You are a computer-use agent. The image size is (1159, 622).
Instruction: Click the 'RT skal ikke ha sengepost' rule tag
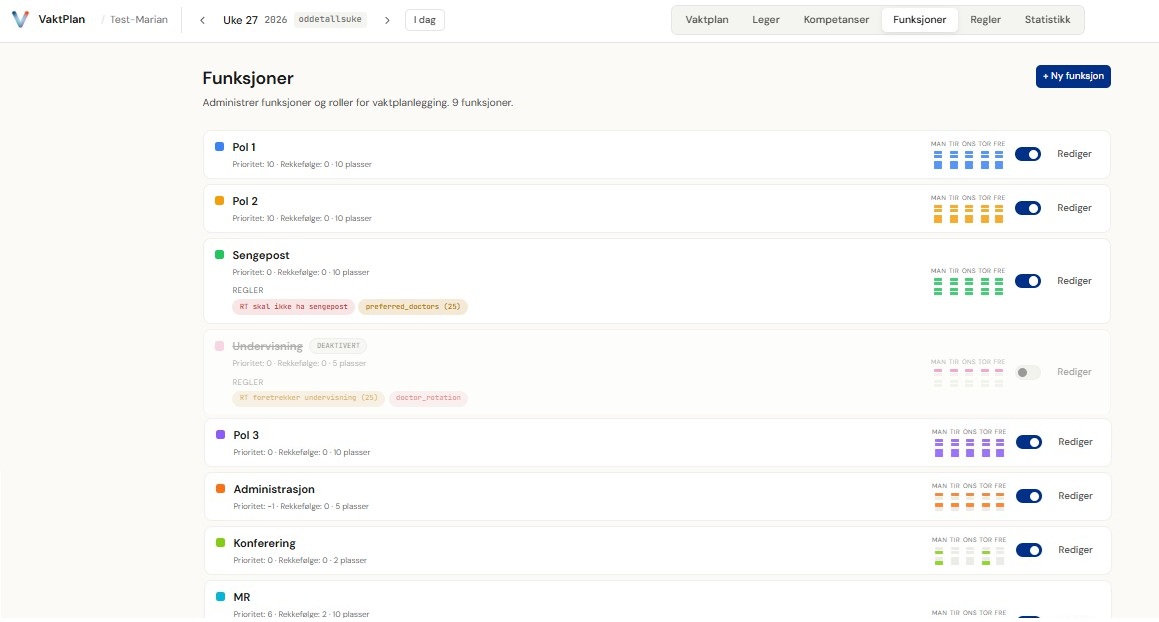(x=293, y=306)
